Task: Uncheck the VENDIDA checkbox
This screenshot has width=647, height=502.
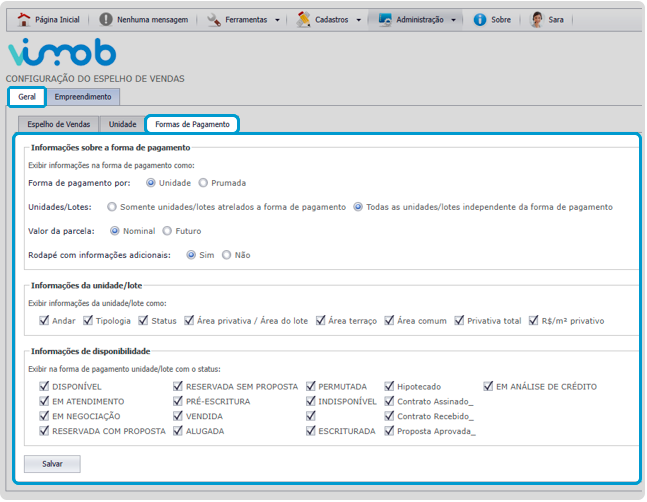Action: (178, 416)
